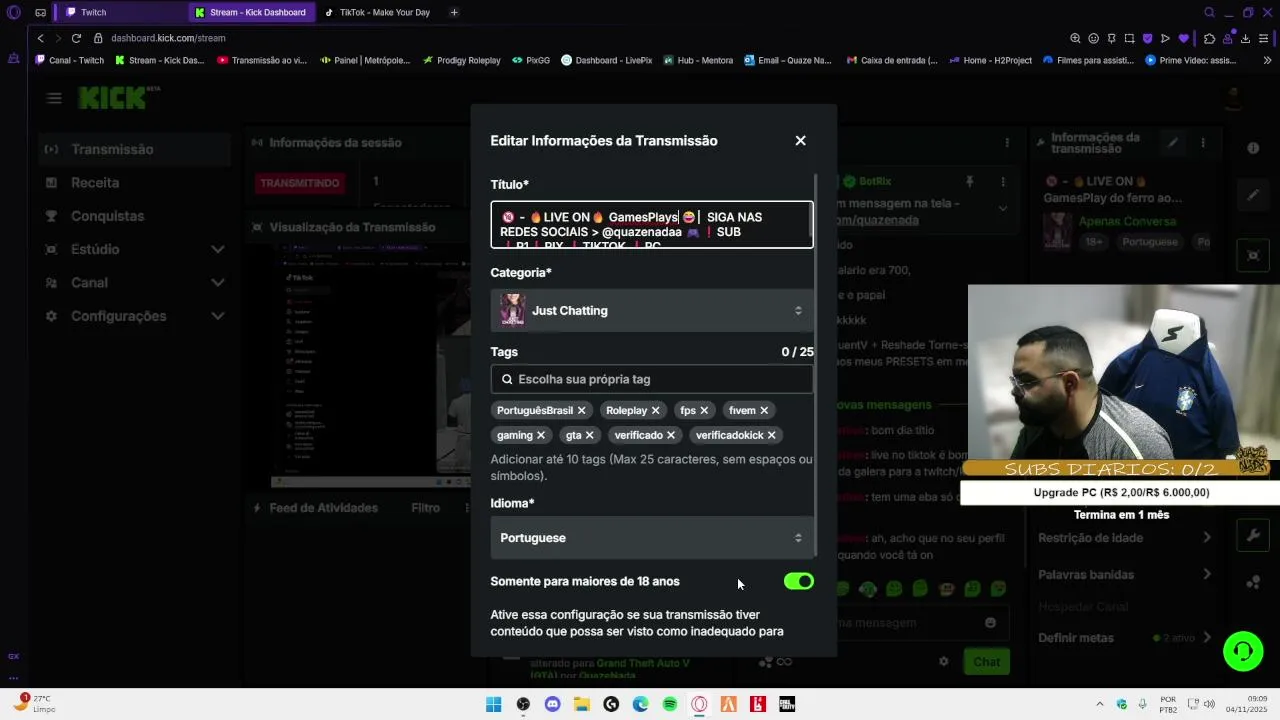Open File Explorer from the taskbar
The image size is (1280, 720).
coord(582,705)
